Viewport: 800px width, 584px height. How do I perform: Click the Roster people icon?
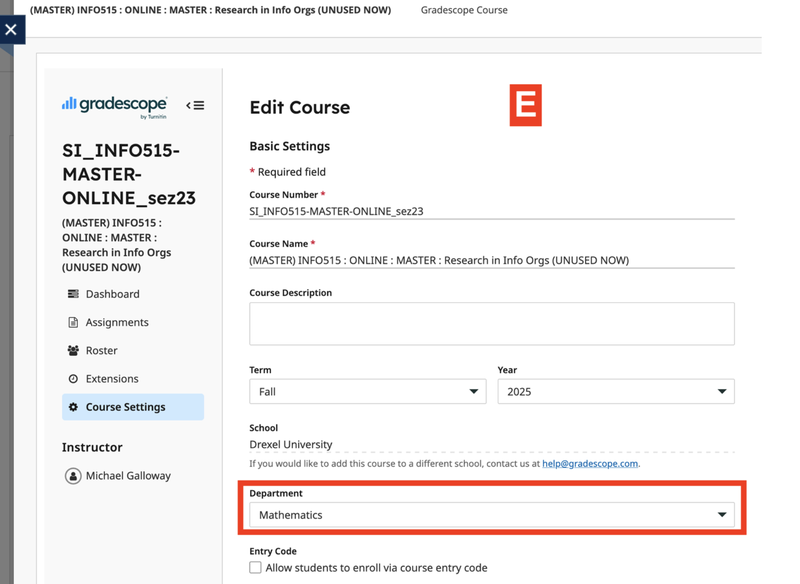[x=73, y=351]
